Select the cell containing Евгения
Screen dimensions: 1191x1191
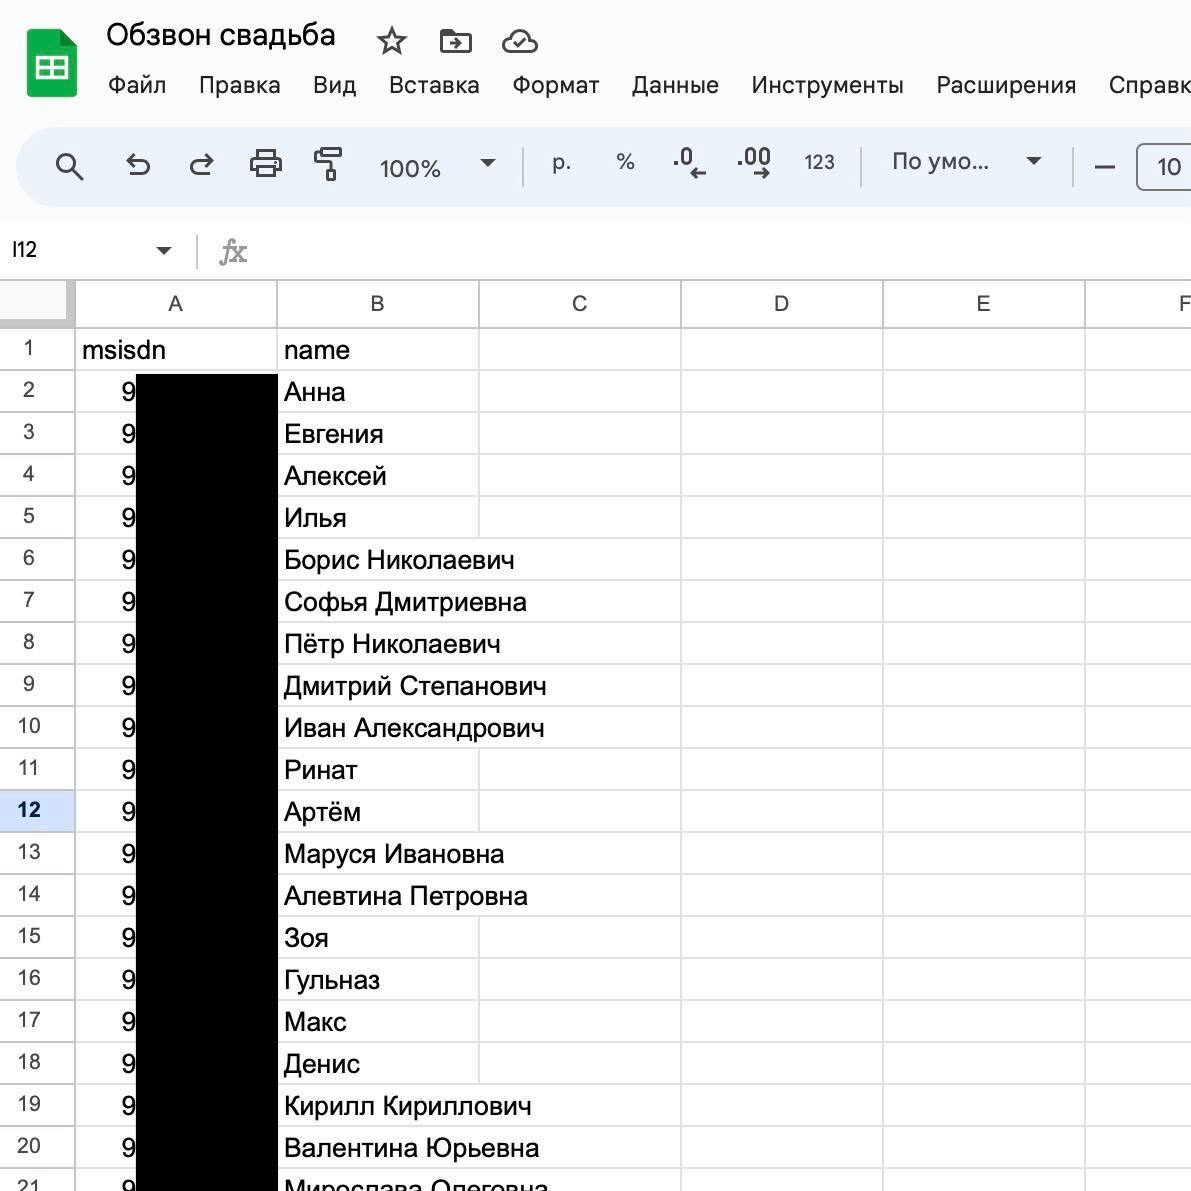[378, 434]
